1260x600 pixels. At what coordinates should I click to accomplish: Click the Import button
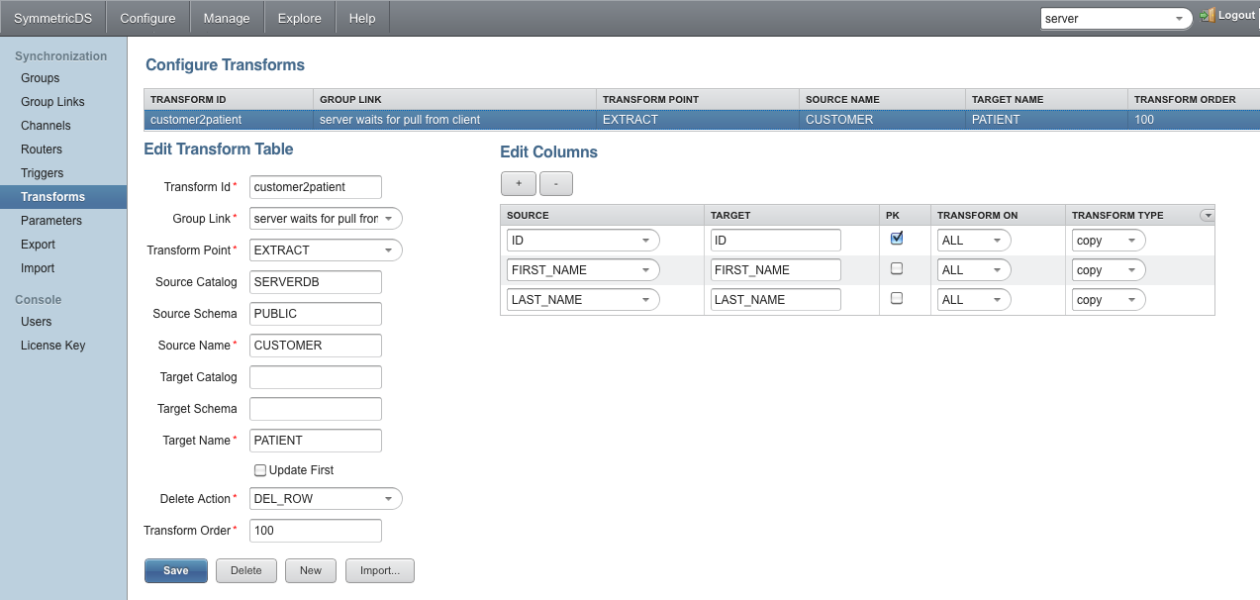coord(380,570)
